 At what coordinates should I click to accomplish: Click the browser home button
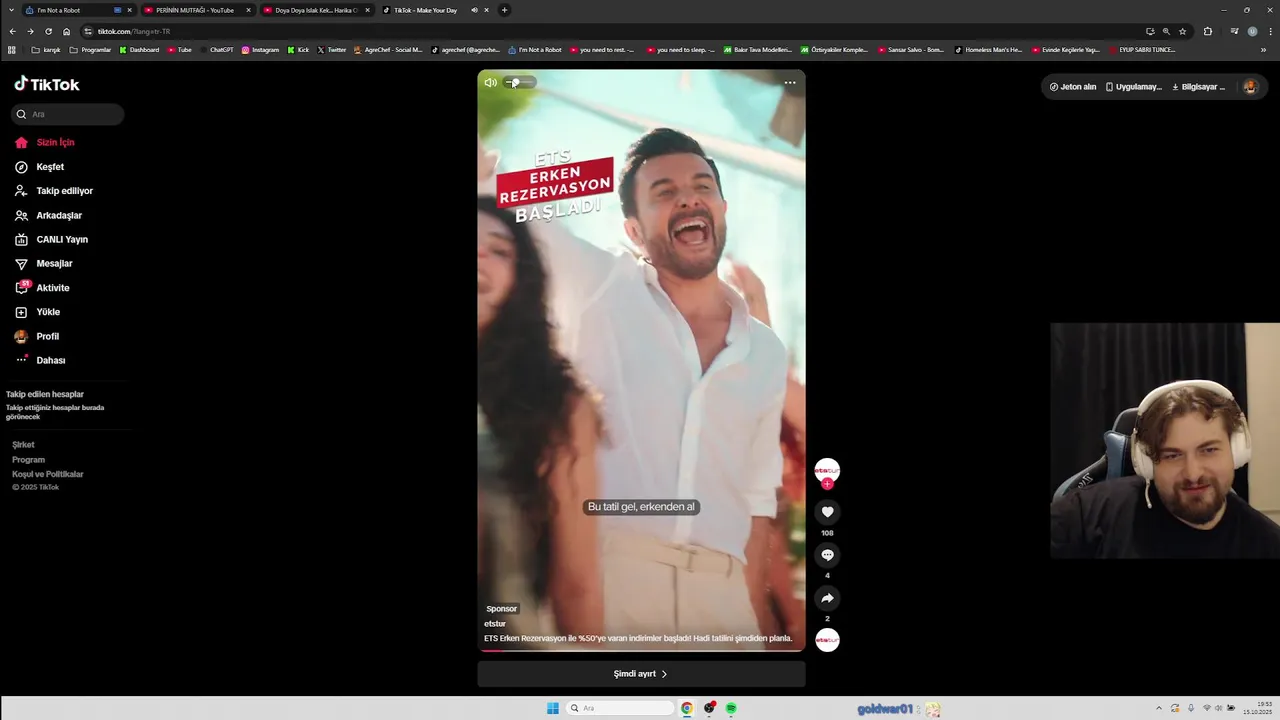[x=67, y=31]
